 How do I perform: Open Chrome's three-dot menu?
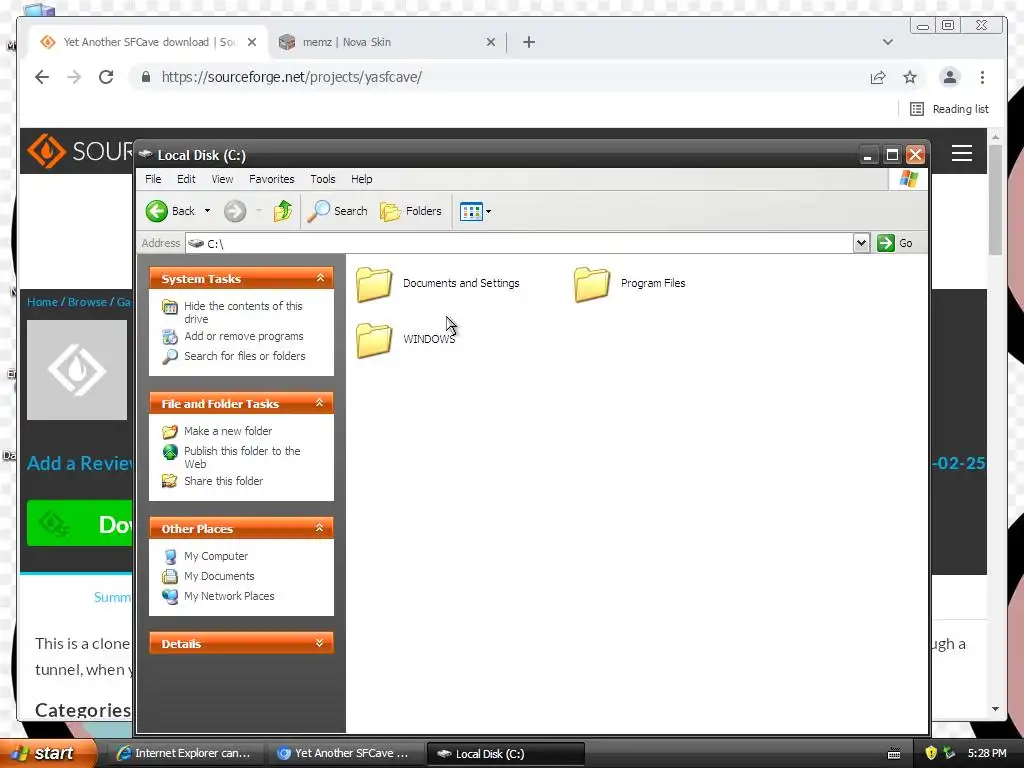click(x=982, y=77)
